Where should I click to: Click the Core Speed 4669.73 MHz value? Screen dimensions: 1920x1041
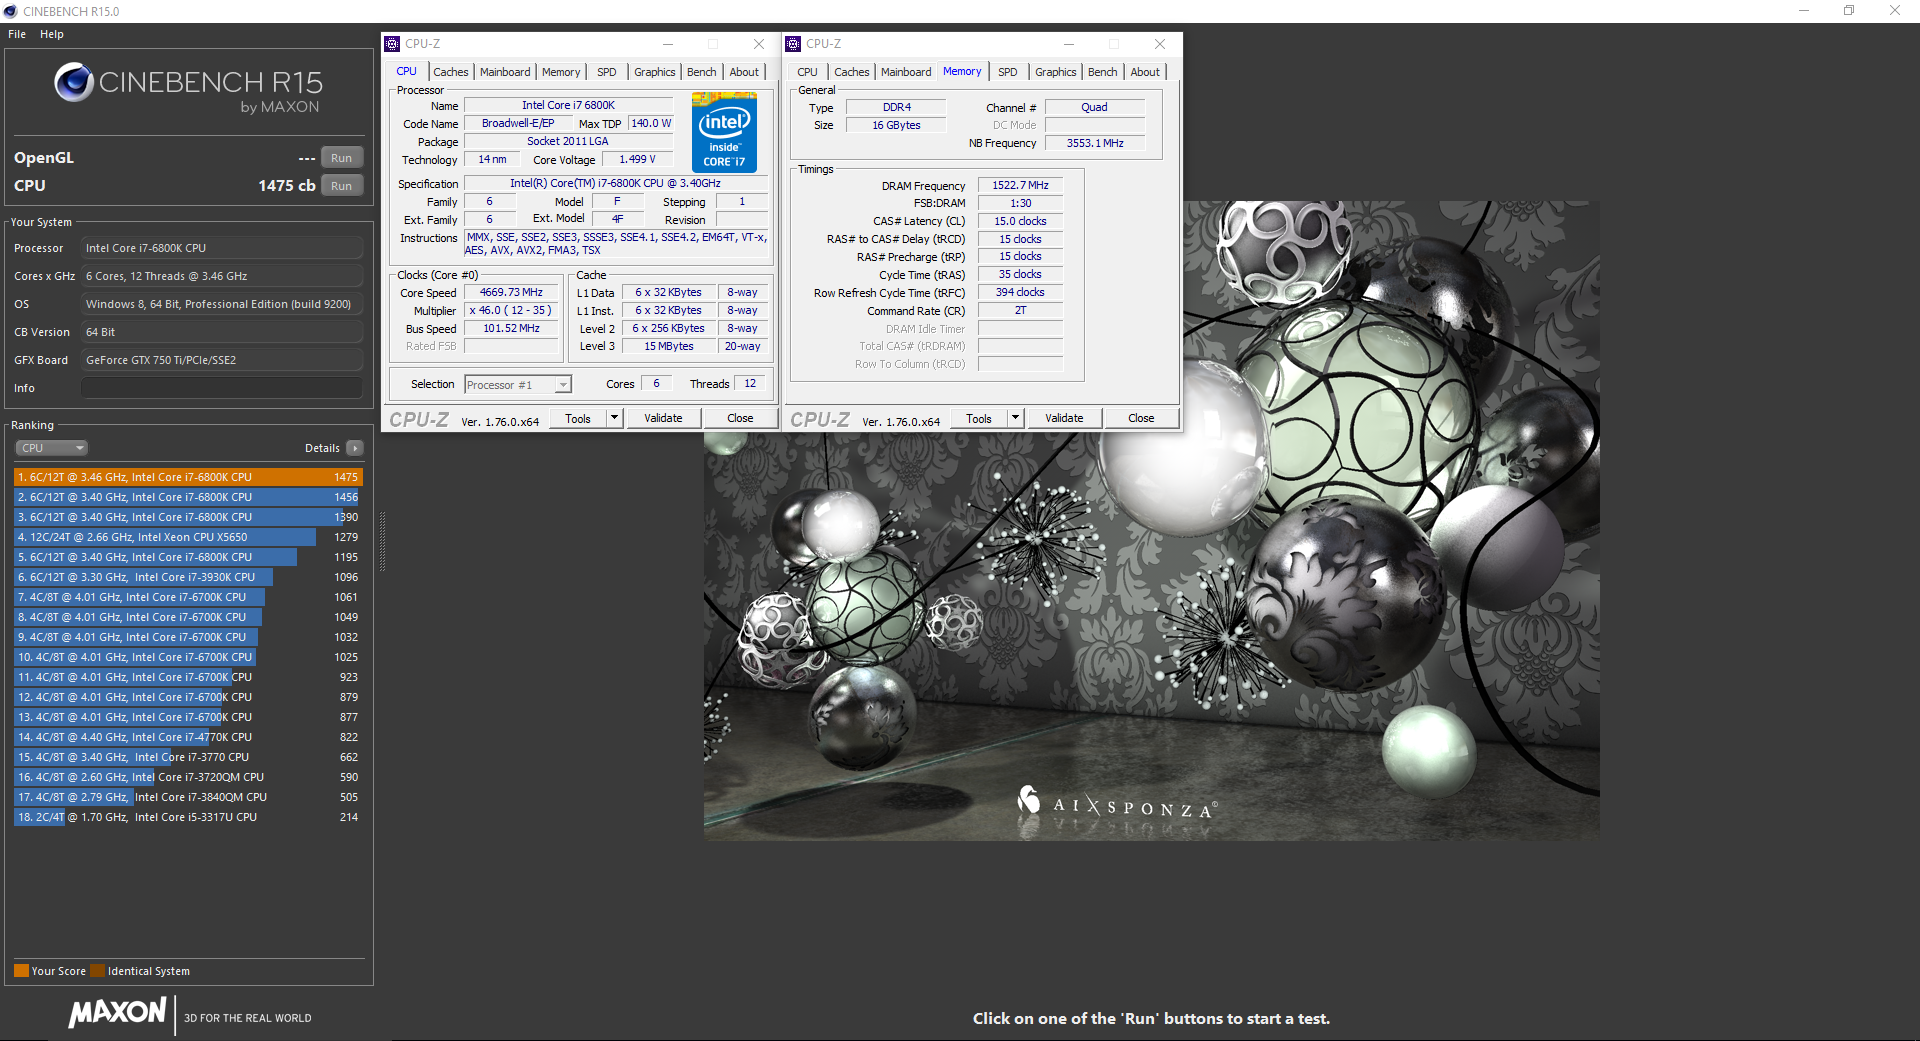point(511,293)
